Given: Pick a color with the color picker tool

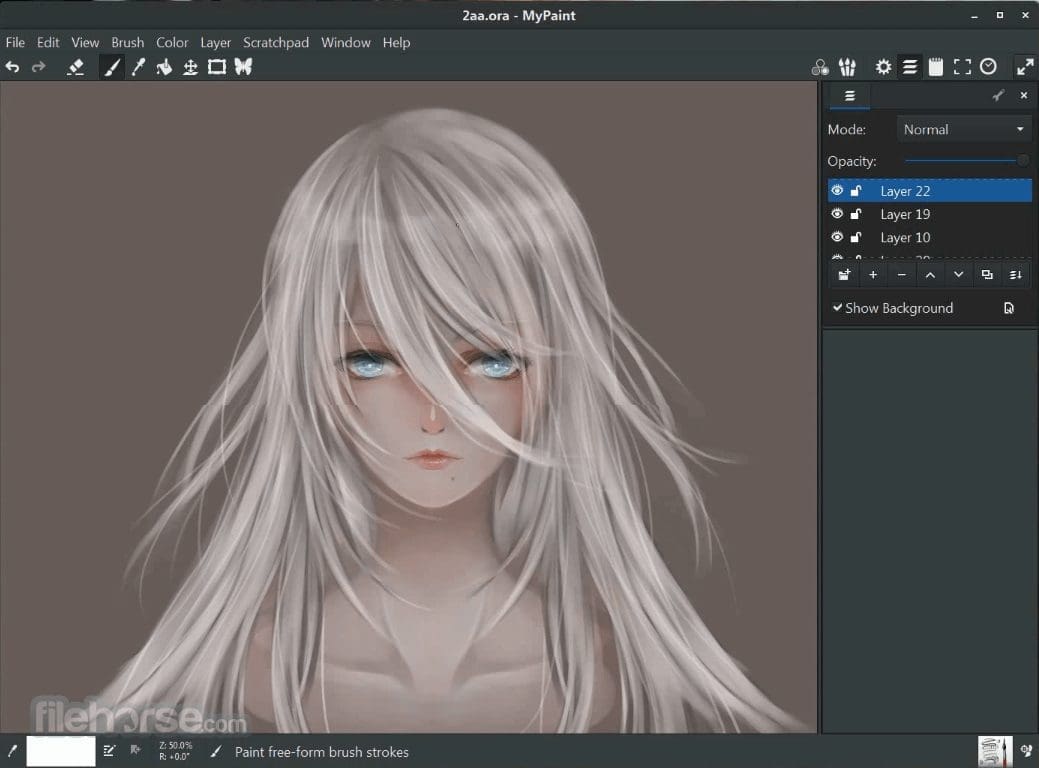Looking at the screenshot, I should 138,66.
